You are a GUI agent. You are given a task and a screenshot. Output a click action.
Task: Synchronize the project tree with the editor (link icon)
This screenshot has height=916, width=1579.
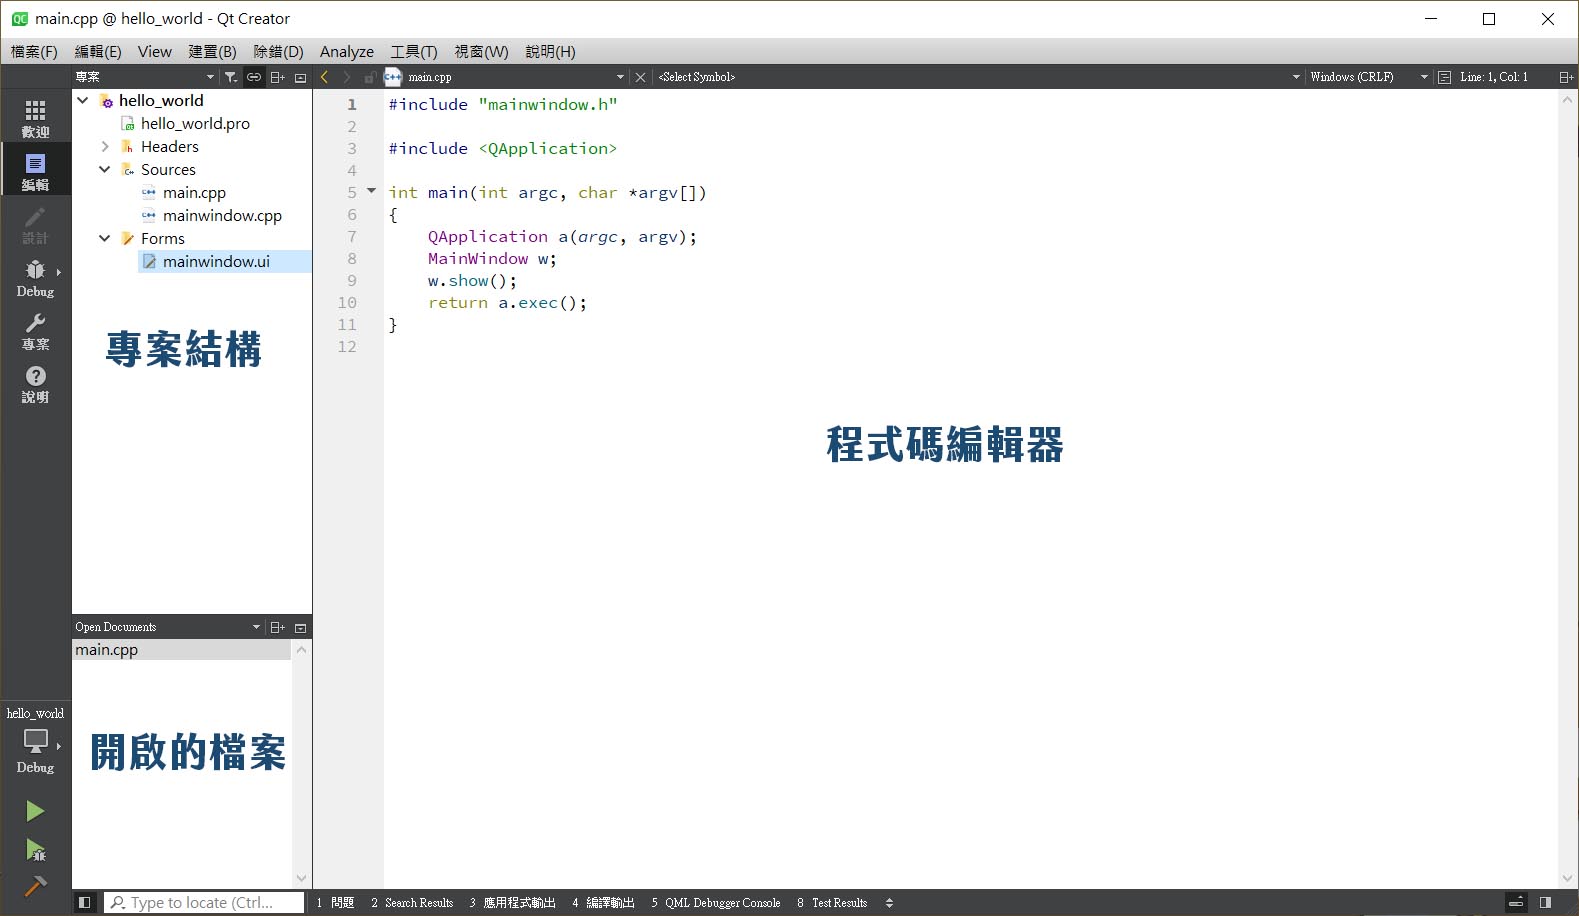[x=254, y=77]
